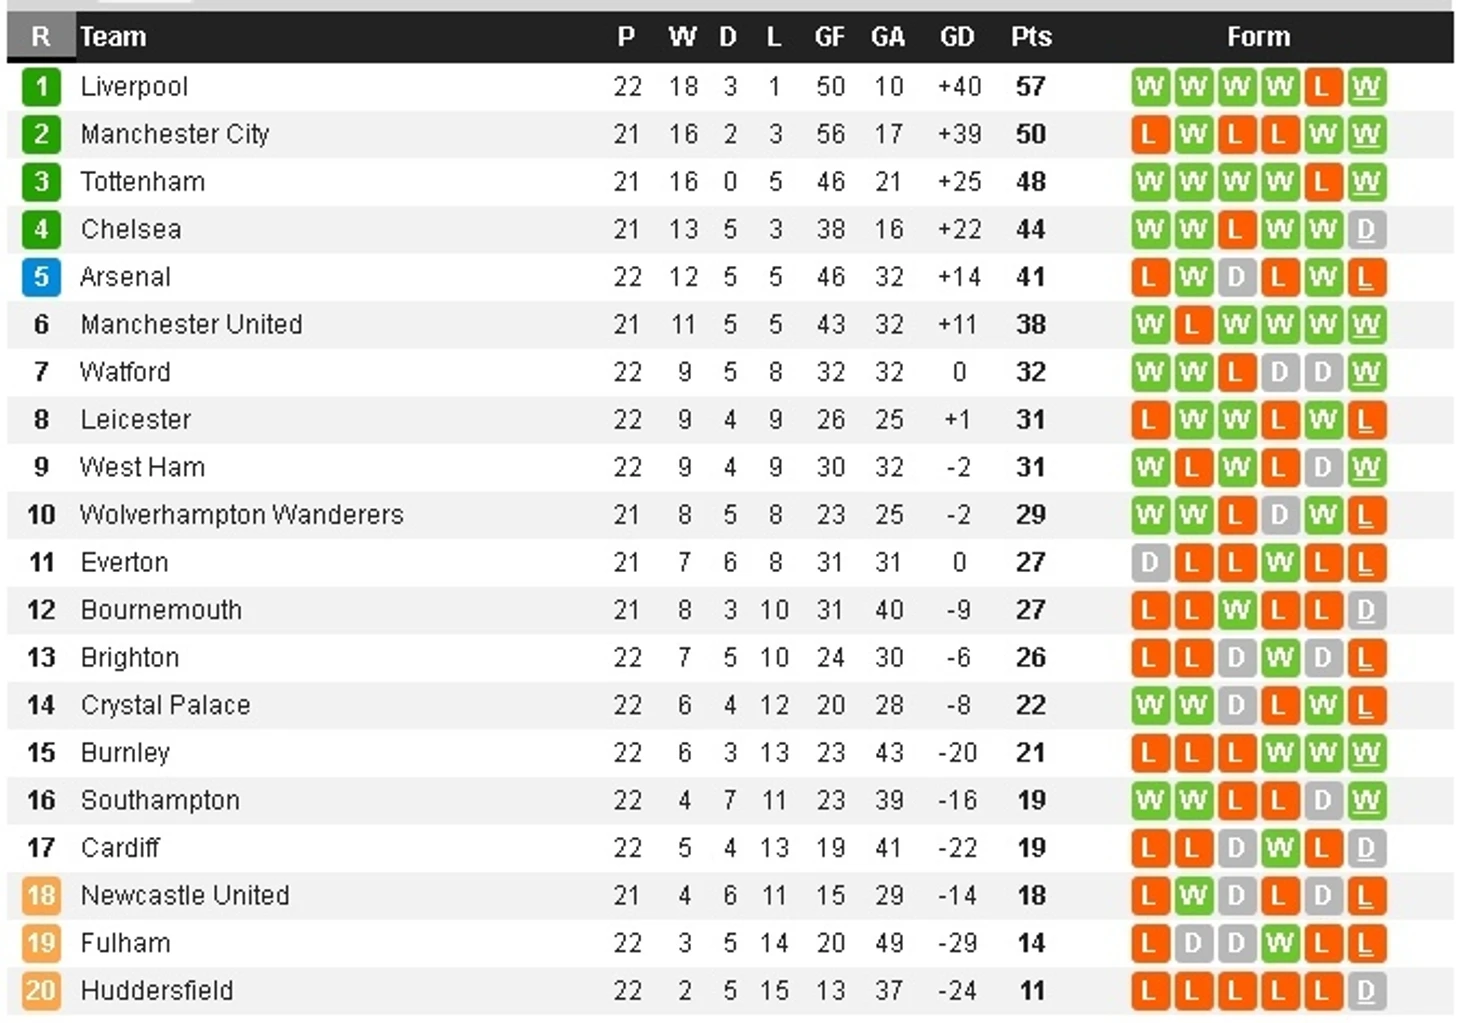1460x1023 pixels.
Task: Open the Wolverhampton Wanderers team link
Action: (x=242, y=514)
